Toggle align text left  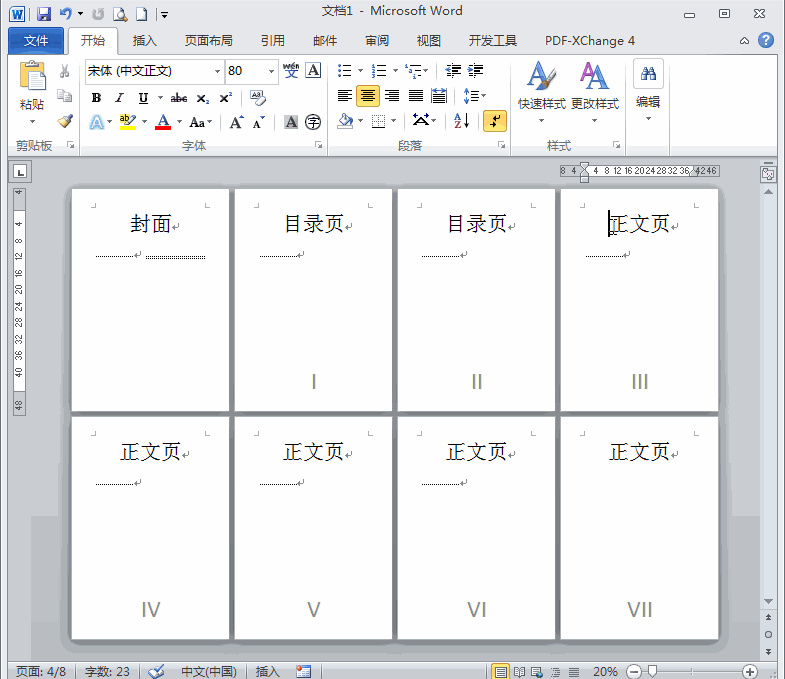[x=344, y=95]
